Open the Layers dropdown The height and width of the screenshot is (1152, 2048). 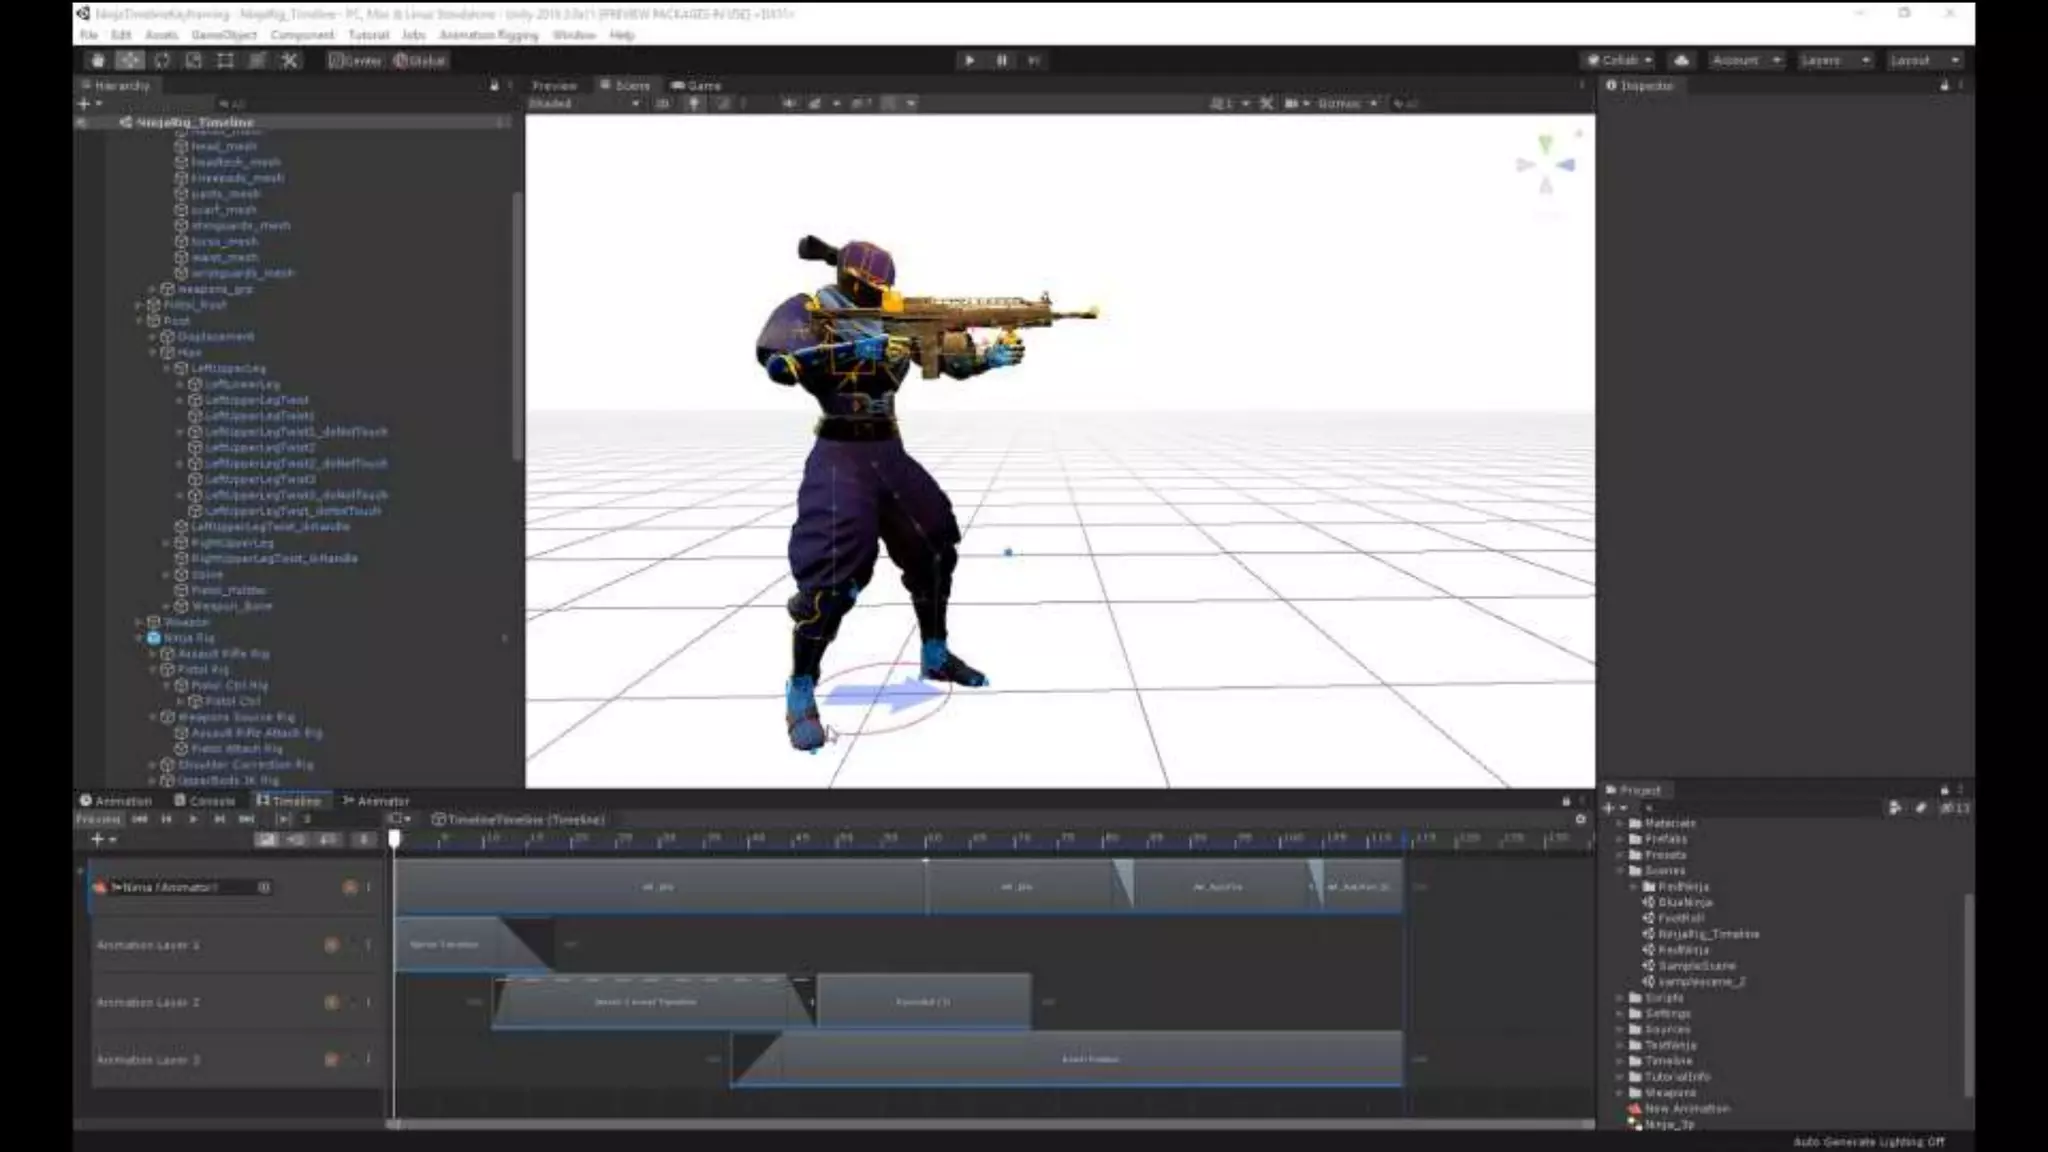[x=1834, y=60]
